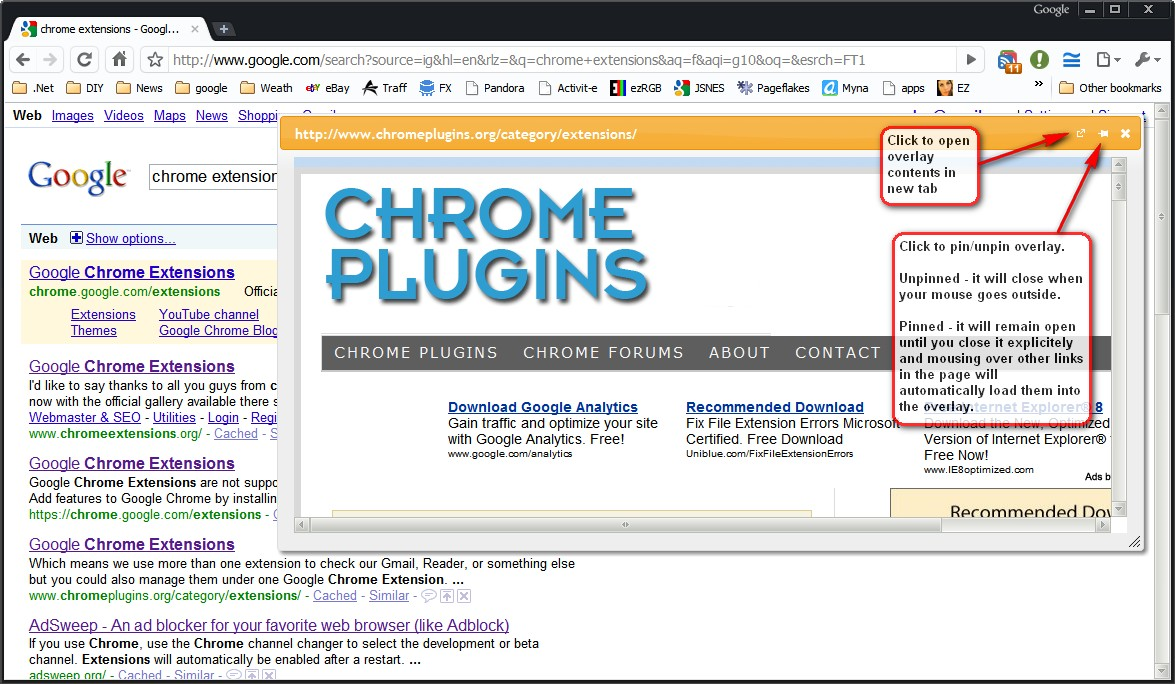Open the page control menu
The width and height of the screenshot is (1175, 684).
click(1108, 60)
